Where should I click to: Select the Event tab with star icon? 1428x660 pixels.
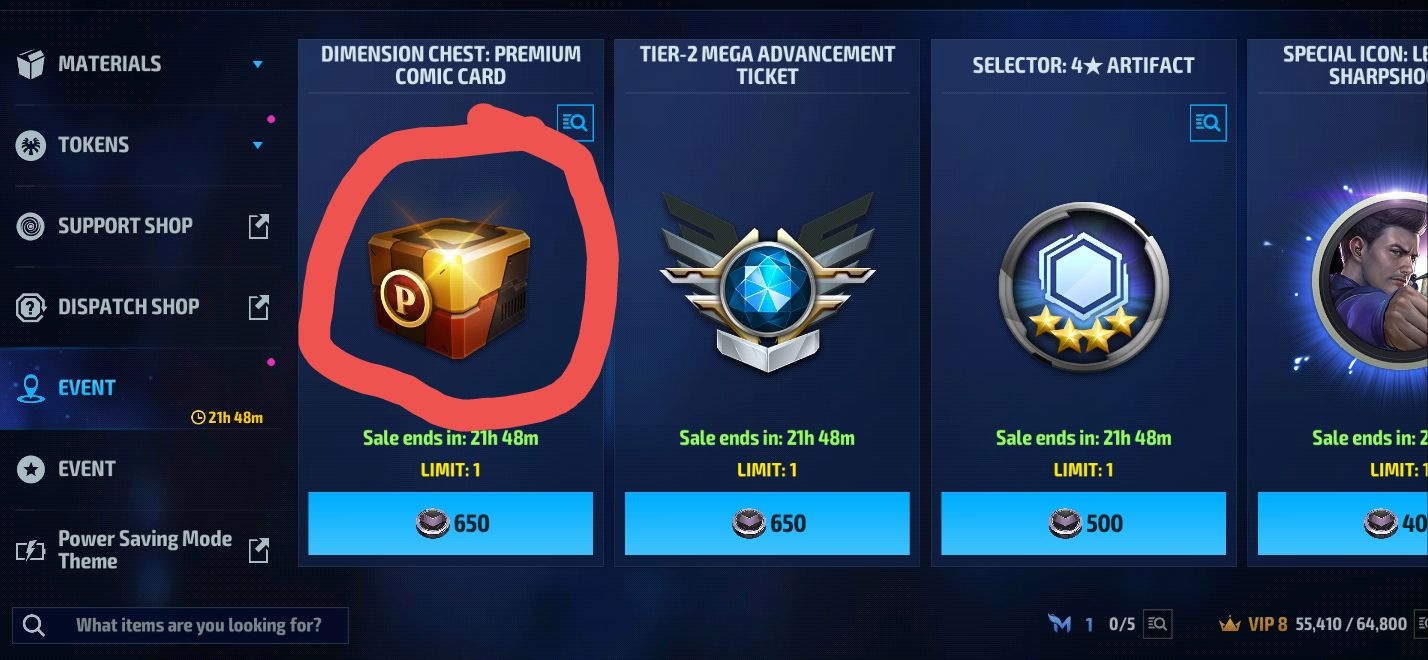(x=140, y=469)
